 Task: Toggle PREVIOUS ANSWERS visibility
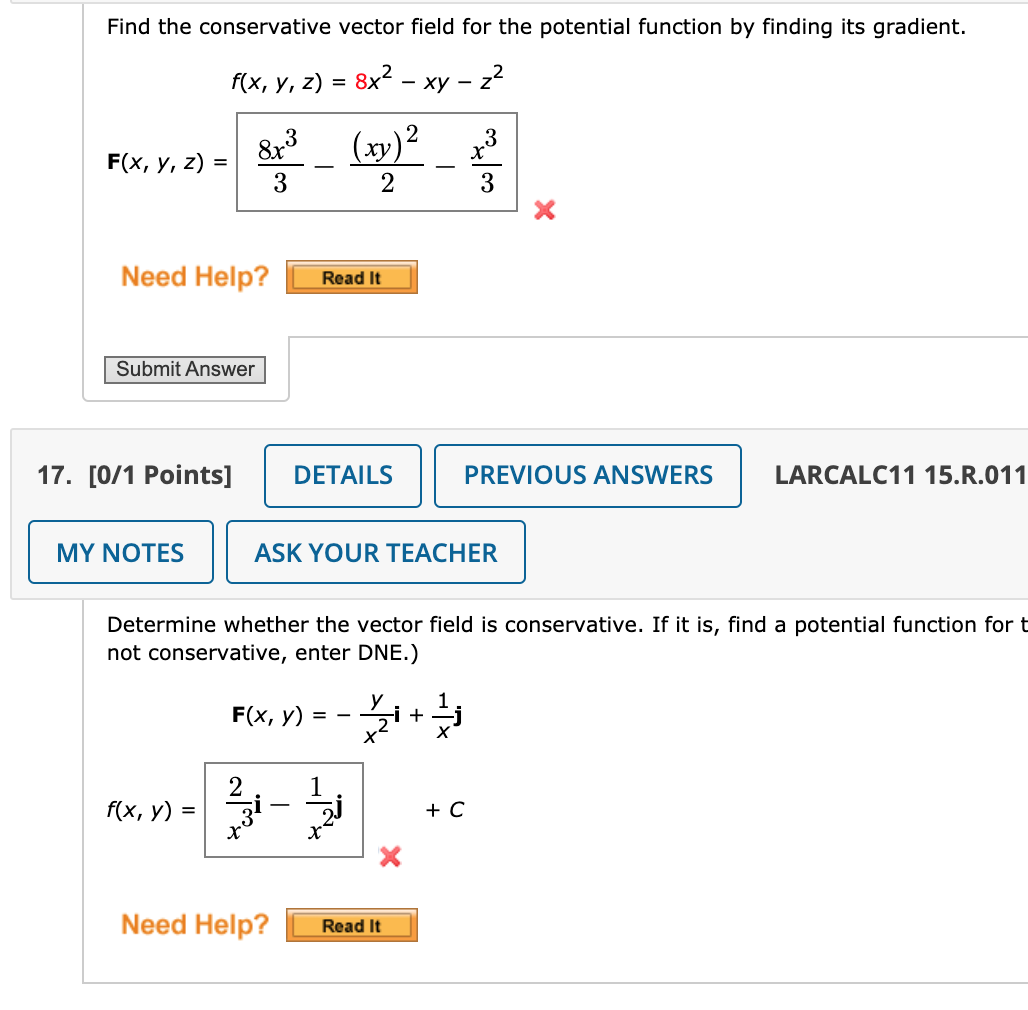587,476
